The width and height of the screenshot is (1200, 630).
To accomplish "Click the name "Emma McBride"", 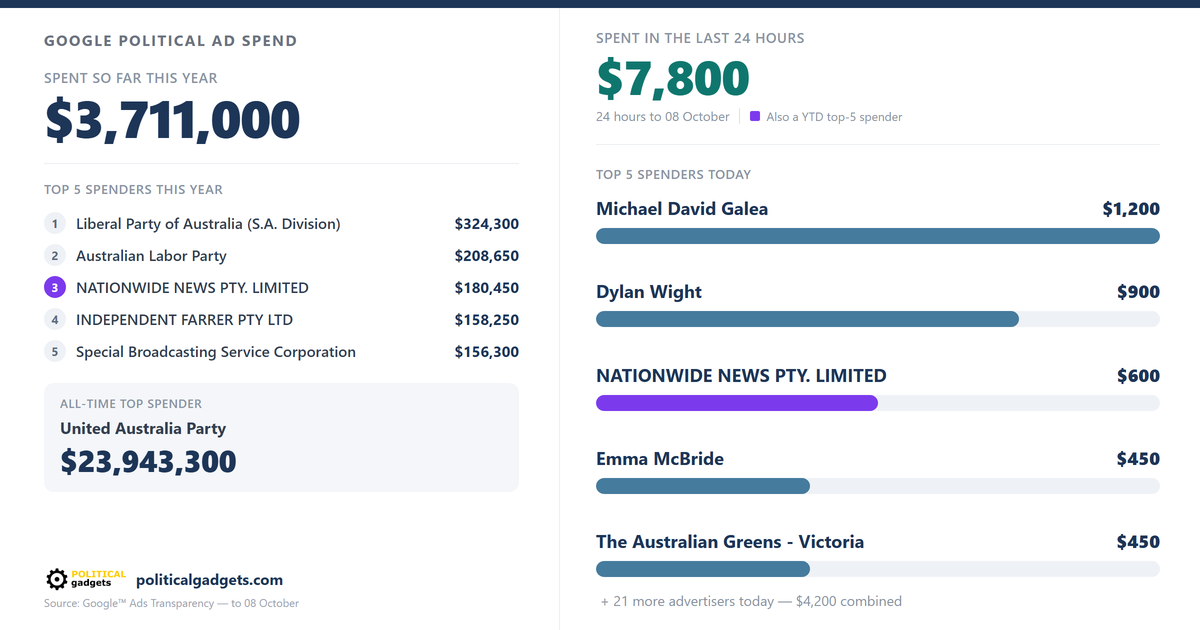I will (x=660, y=459).
